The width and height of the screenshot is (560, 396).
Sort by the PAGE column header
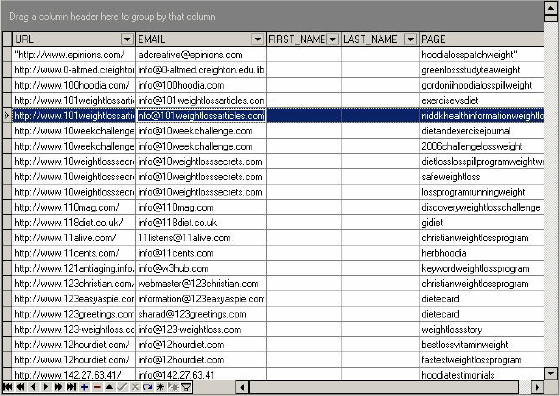point(481,39)
